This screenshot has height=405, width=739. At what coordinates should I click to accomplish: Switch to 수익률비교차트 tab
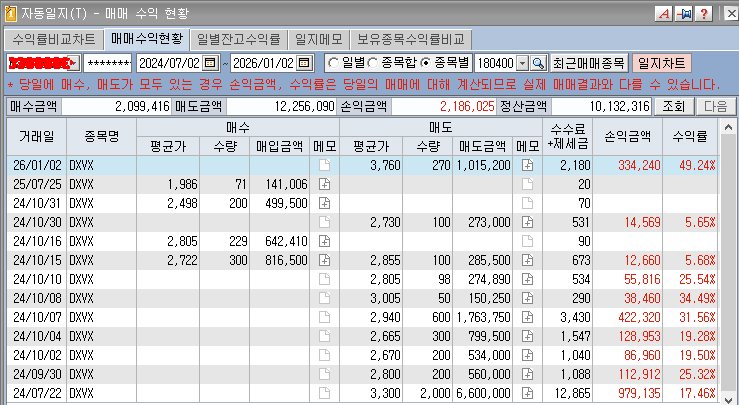click(54, 39)
